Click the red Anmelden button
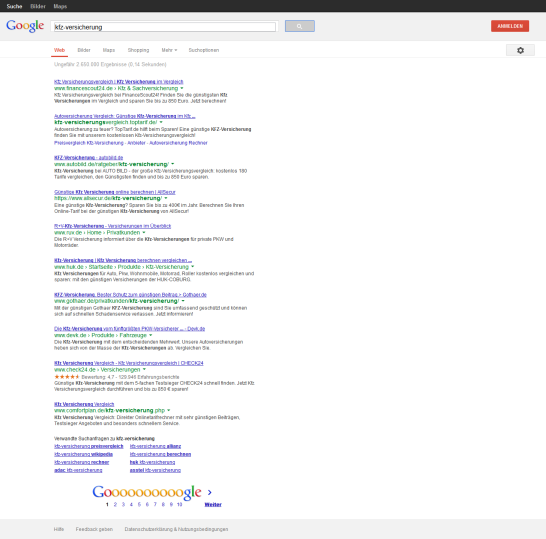Viewport: 546px width, 539px height. (x=510, y=26)
